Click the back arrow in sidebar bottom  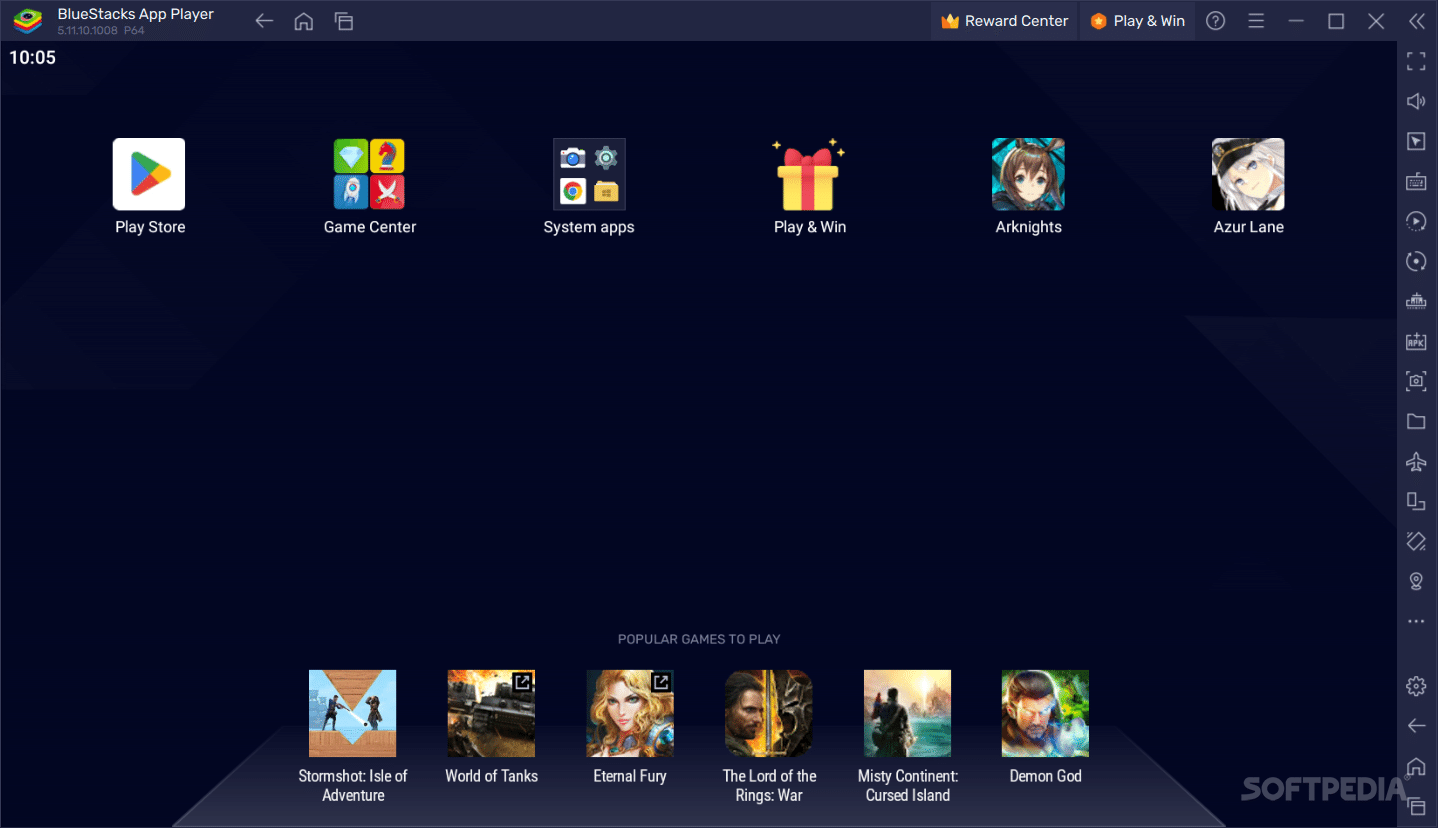pyautogui.click(x=1416, y=726)
